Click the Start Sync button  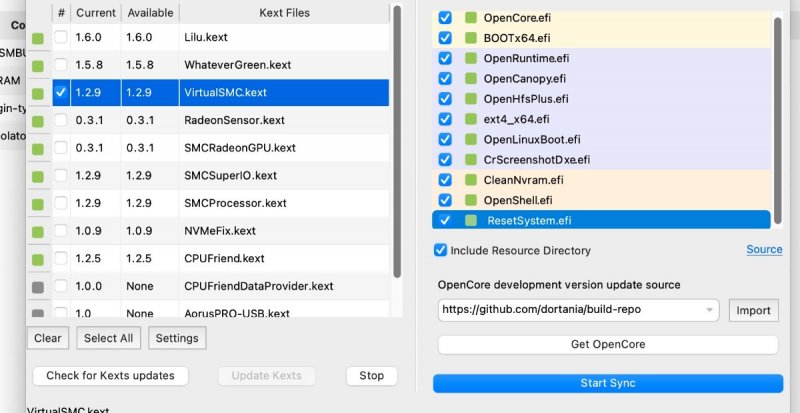pyautogui.click(x=607, y=383)
